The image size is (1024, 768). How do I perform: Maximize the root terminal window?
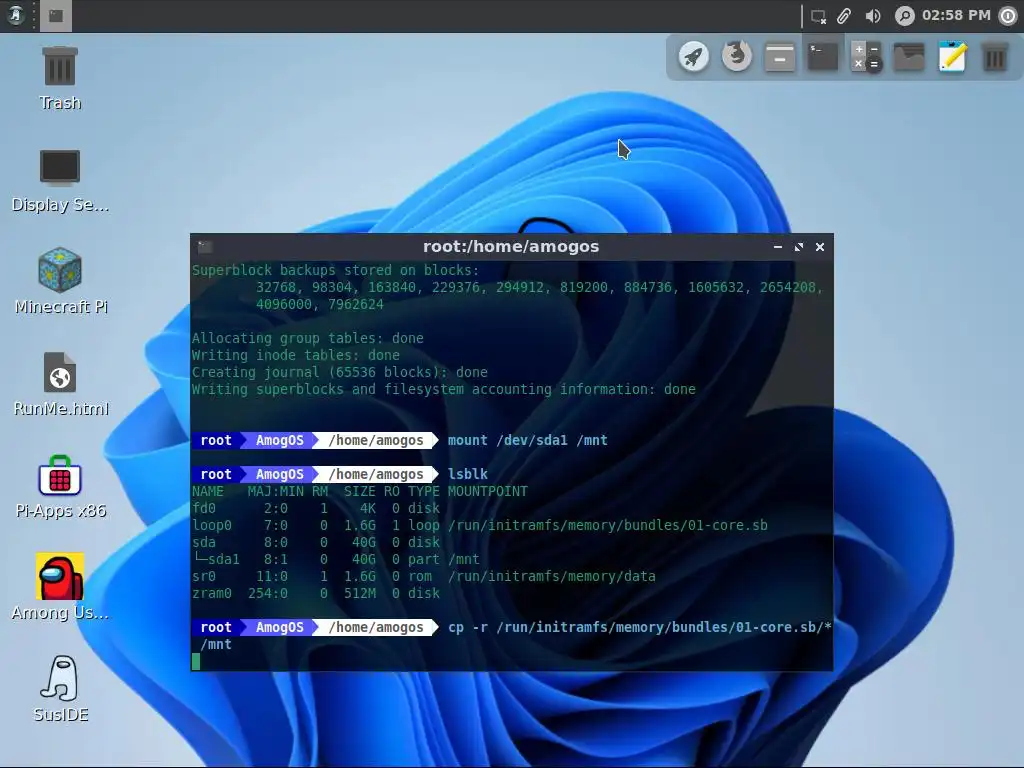tap(799, 247)
